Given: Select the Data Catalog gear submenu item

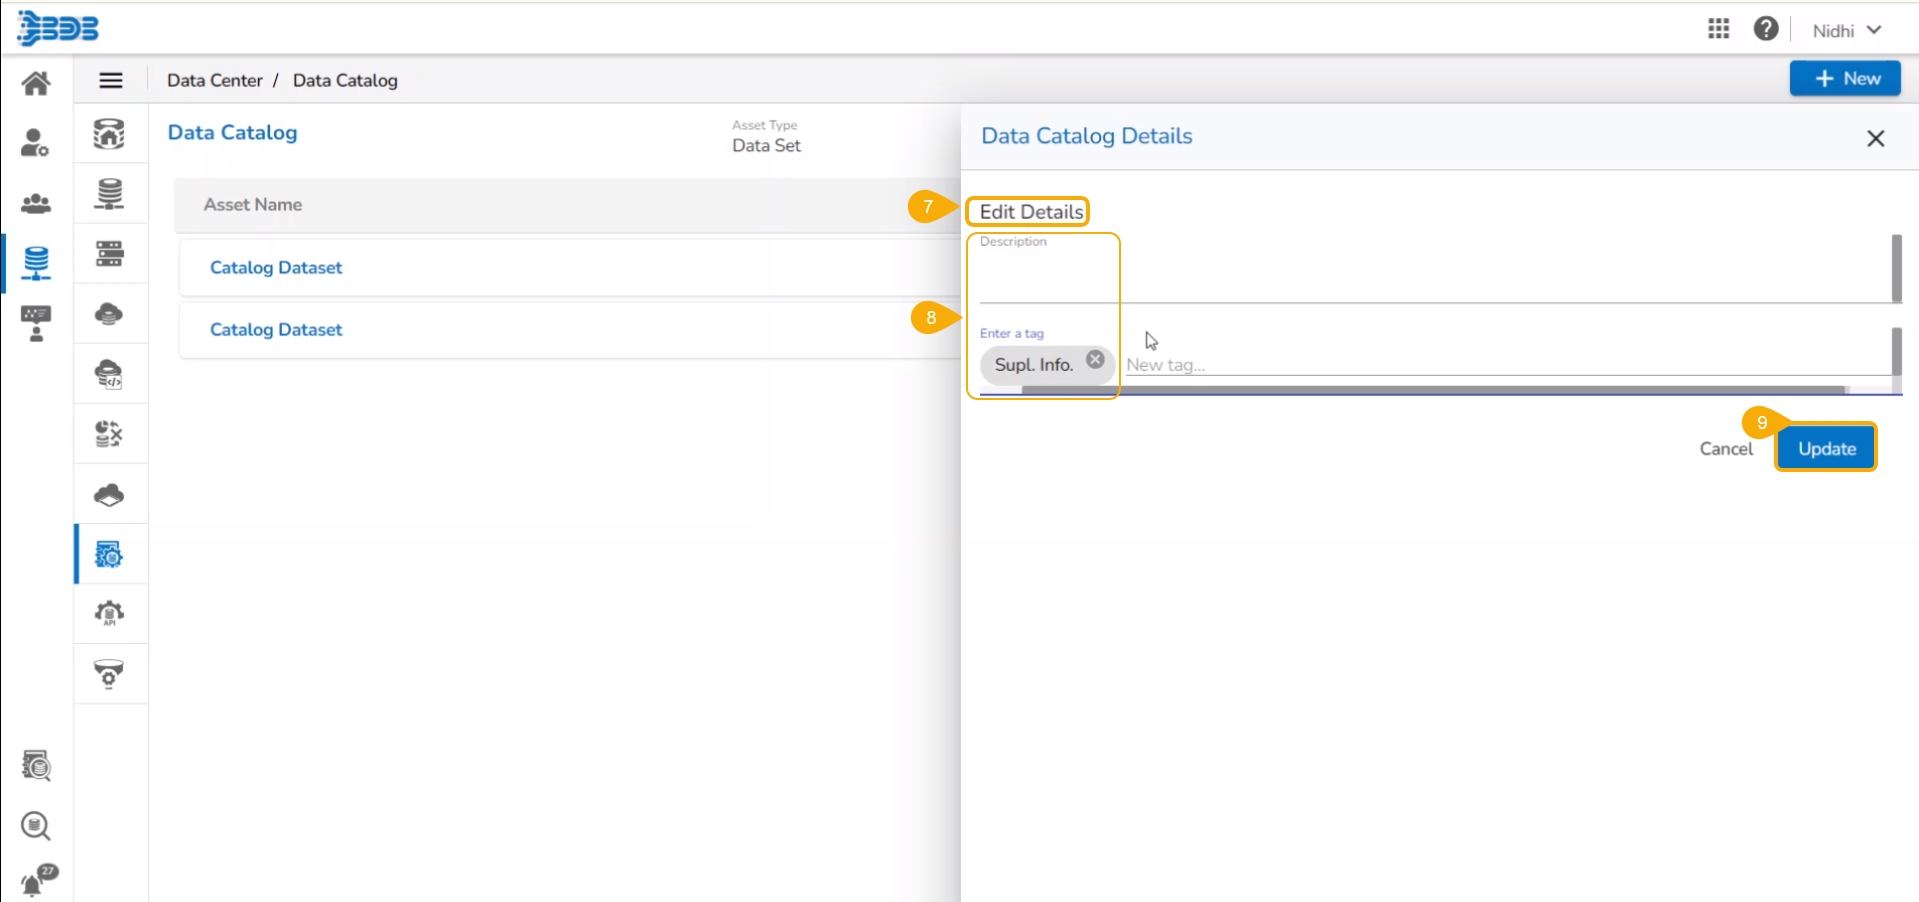Looking at the screenshot, I should tap(109, 554).
